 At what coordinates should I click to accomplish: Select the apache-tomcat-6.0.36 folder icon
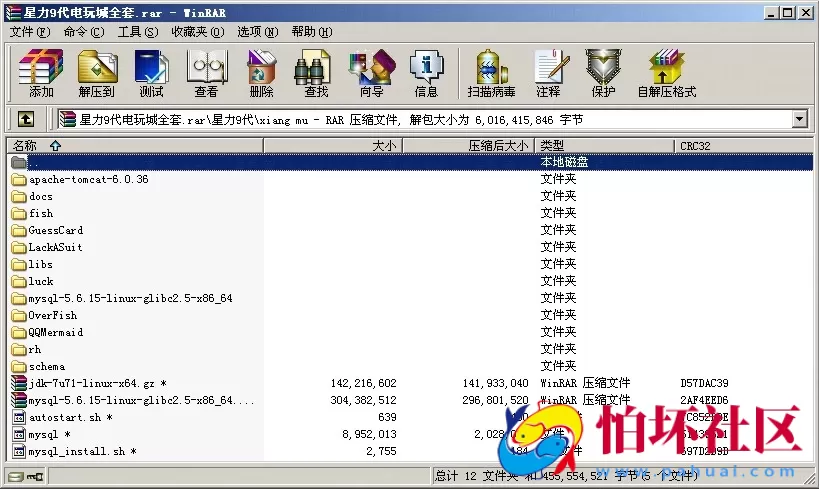pyautogui.click(x=19, y=180)
